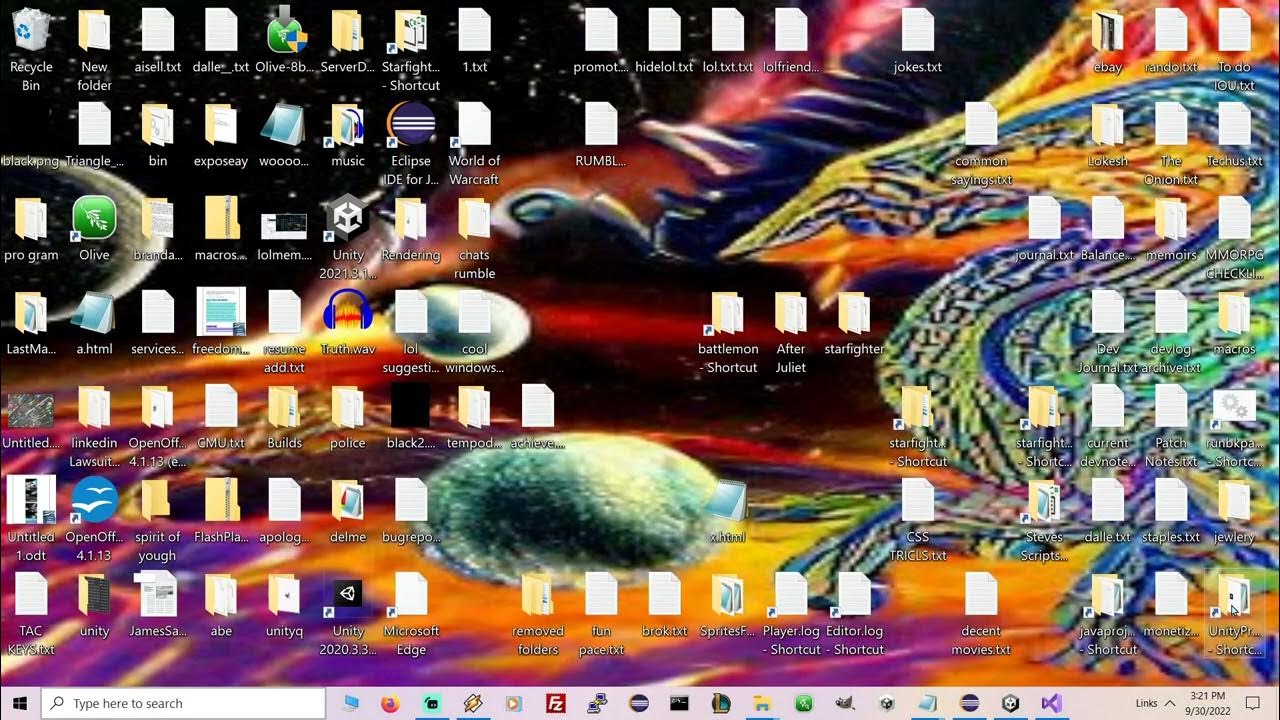Select the decent movies.txt file
The width and height of the screenshot is (1280, 720).
click(x=981, y=595)
